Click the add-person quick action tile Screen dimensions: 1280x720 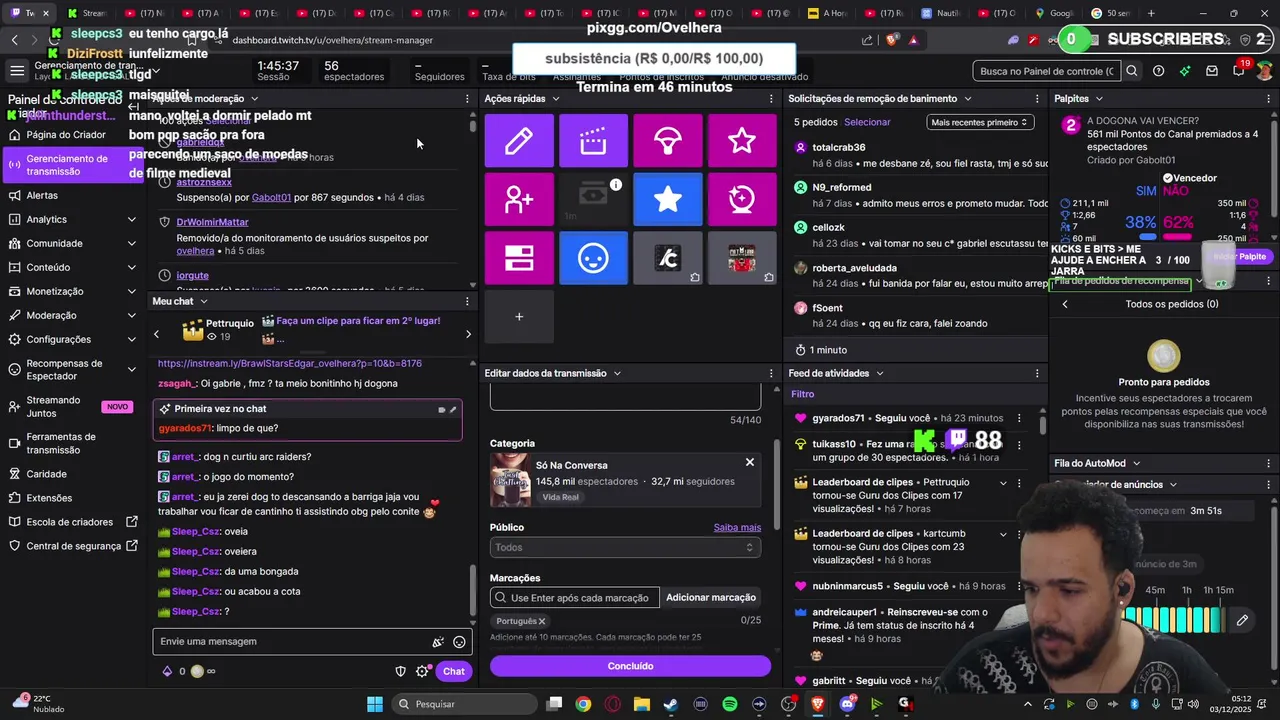tap(519, 199)
